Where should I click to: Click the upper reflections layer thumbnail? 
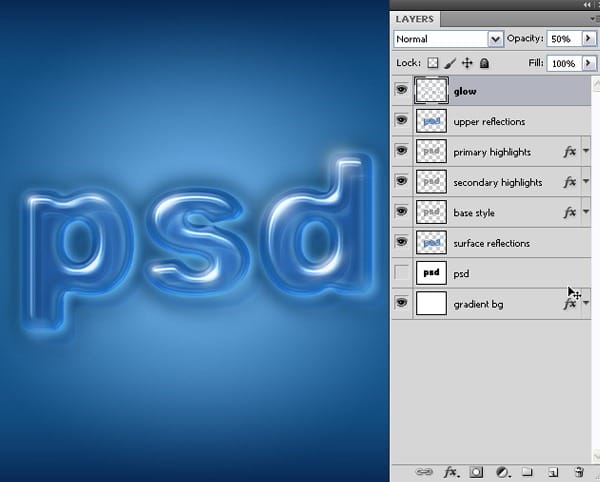(431, 121)
